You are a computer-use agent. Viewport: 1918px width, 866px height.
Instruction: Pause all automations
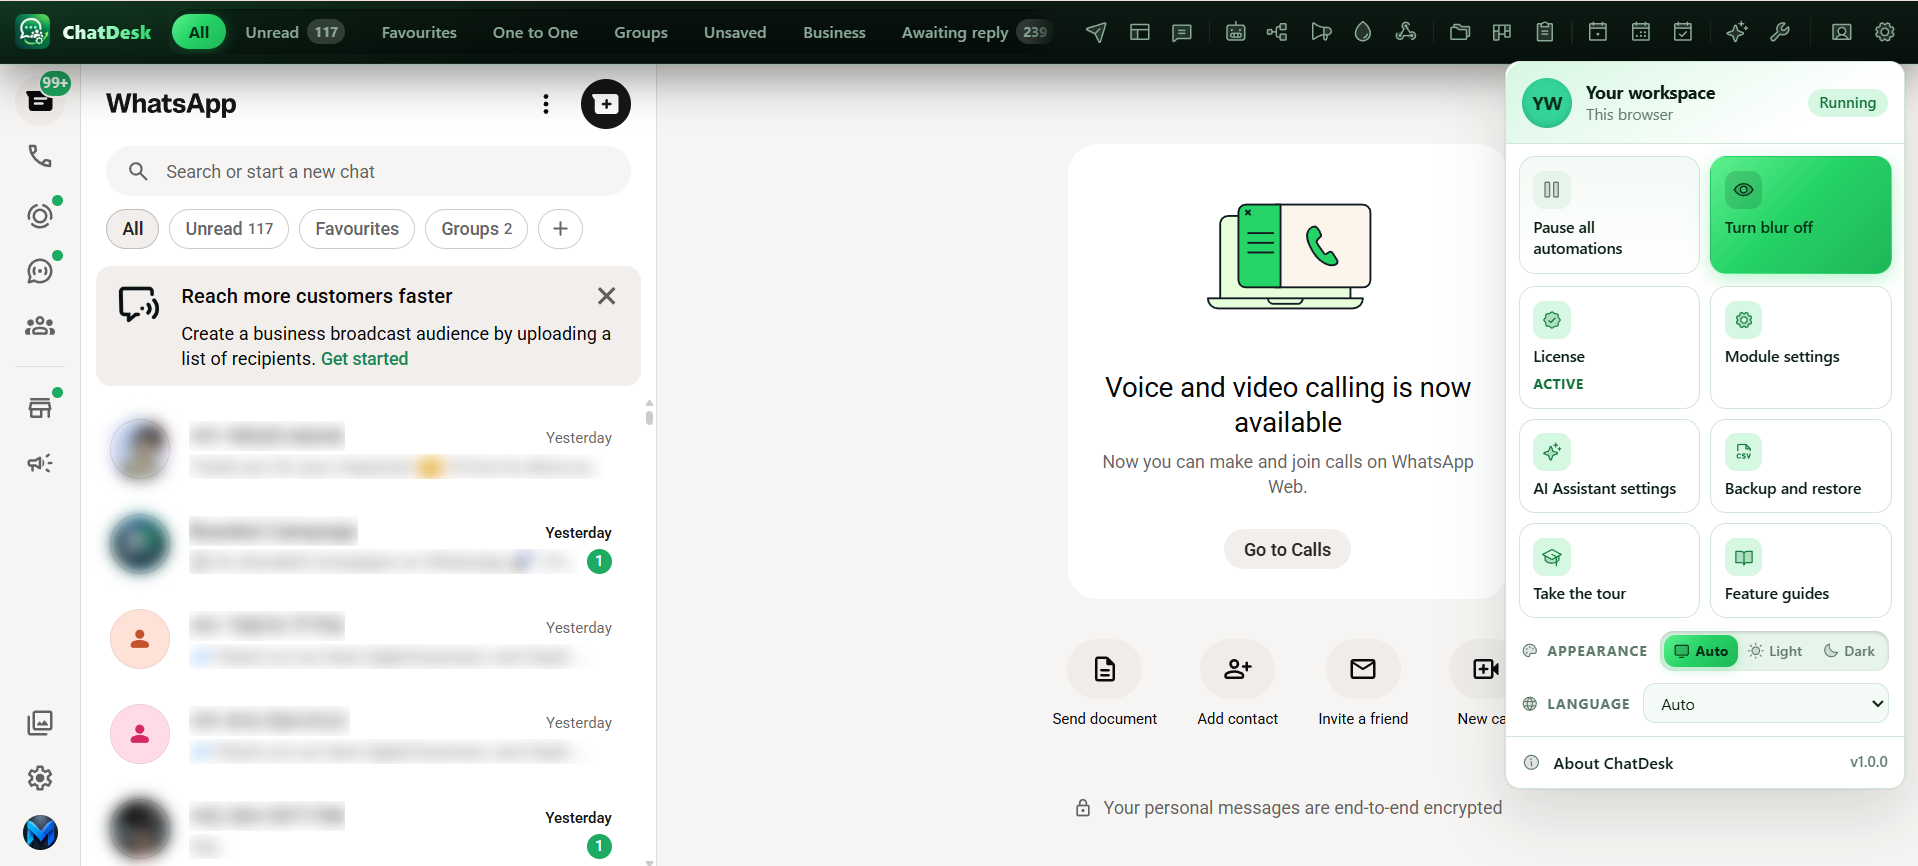pos(1609,215)
